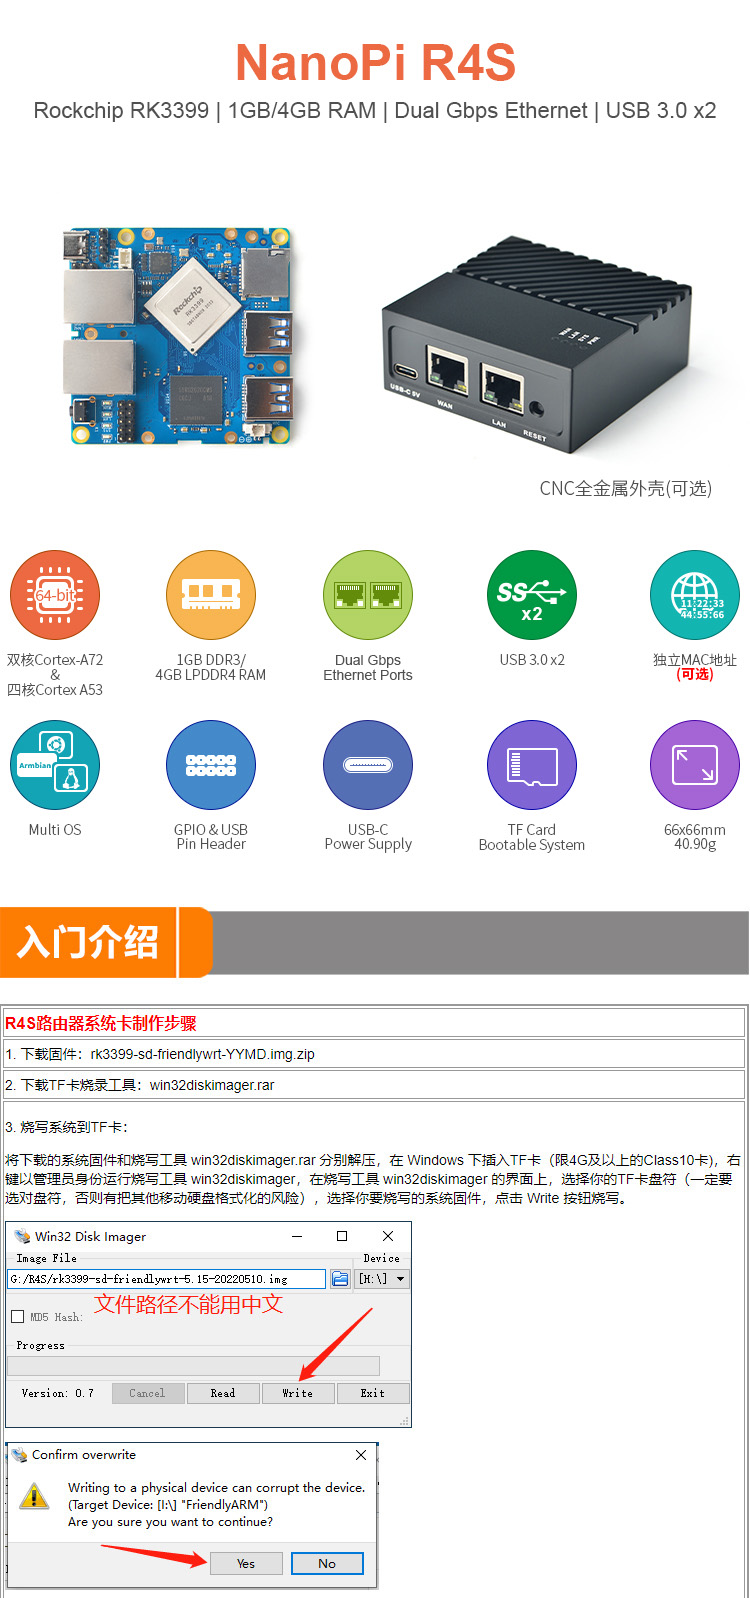The height and width of the screenshot is (1598, 750).
Task: Close the Confirm overwrite dialog
Action: tap(361, 1455)
